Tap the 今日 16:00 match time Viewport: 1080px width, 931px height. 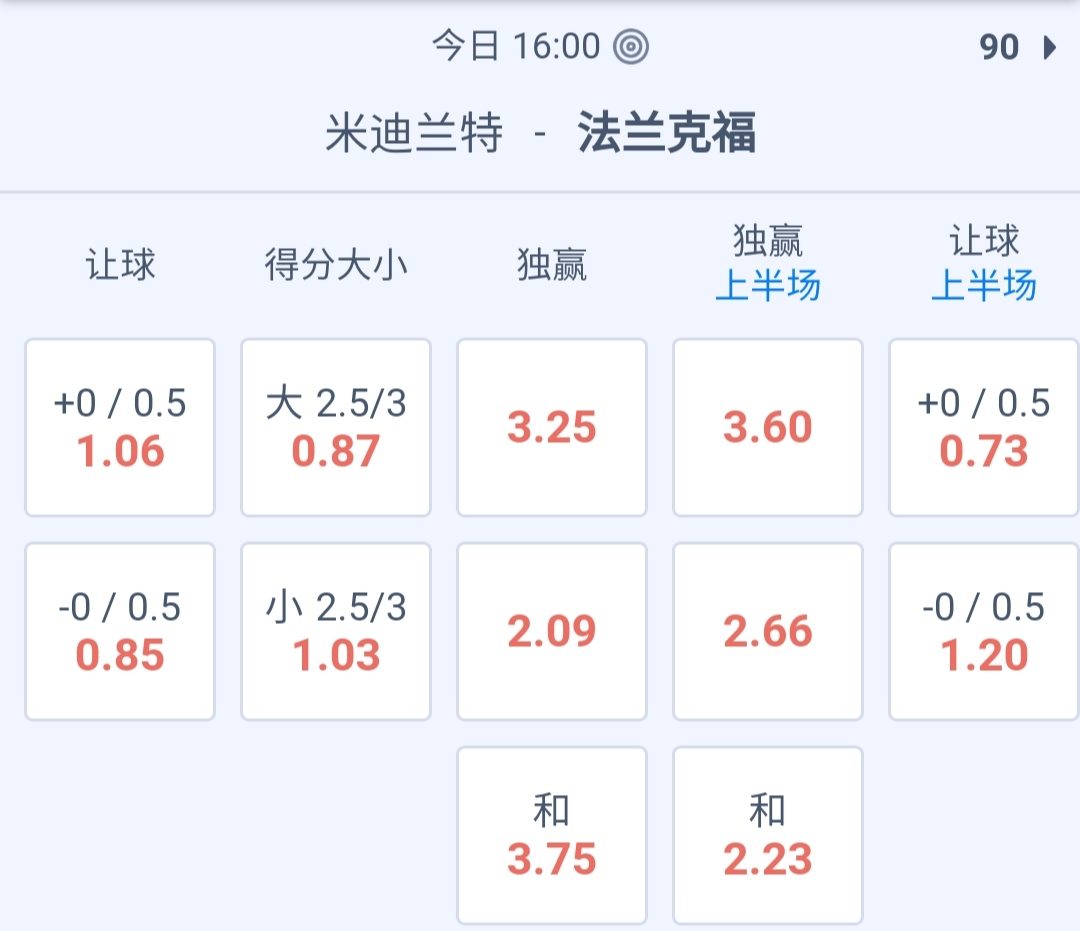[516, 47]
